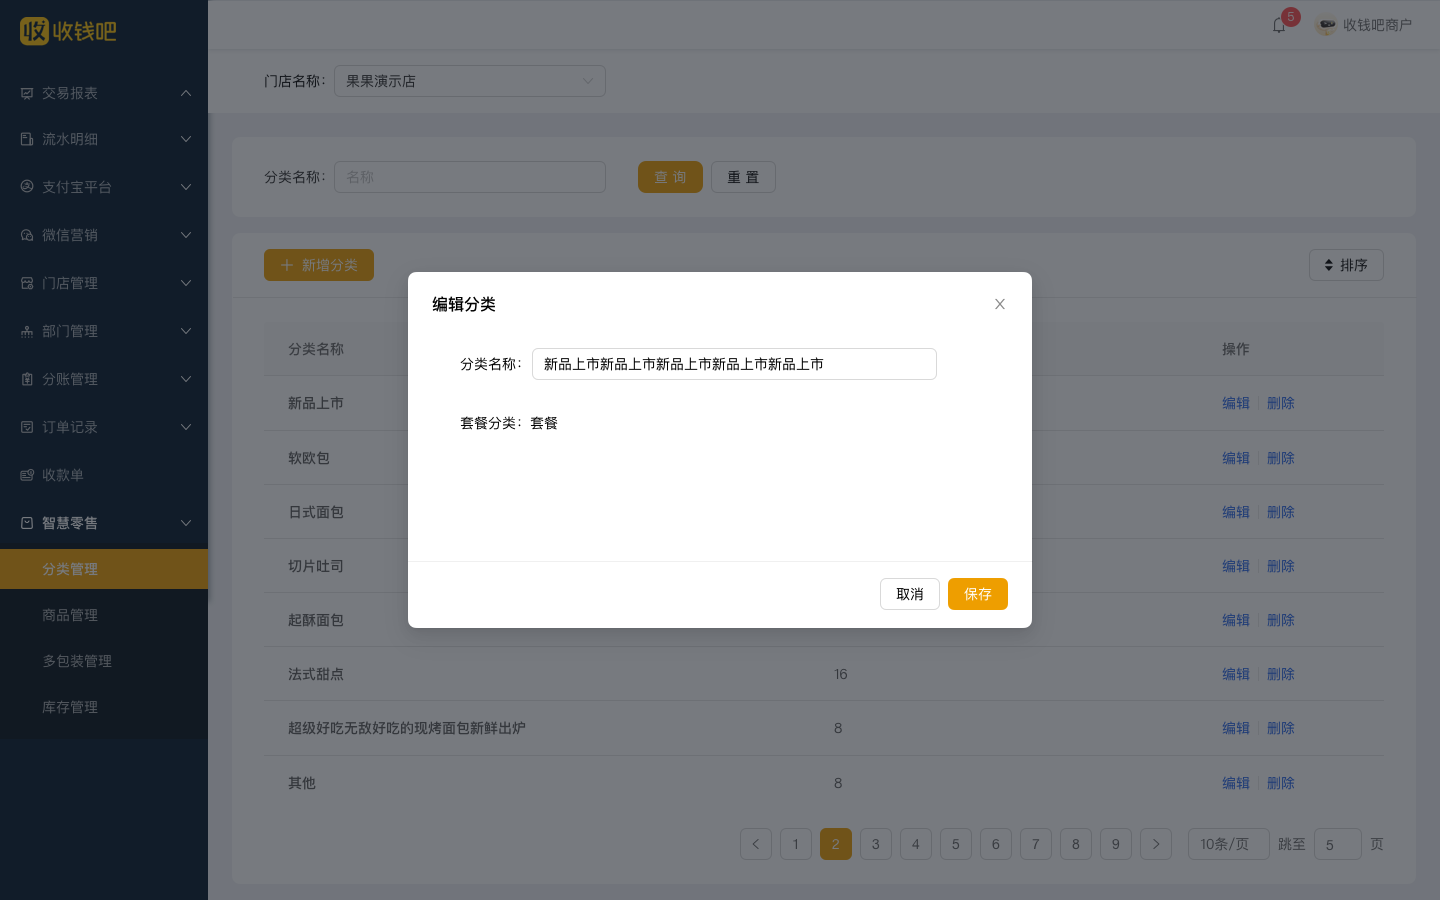The width and height of the screenshot is (1440, 900).
Task: Click the 排序 sort button
Action: tap(1346, 265)
